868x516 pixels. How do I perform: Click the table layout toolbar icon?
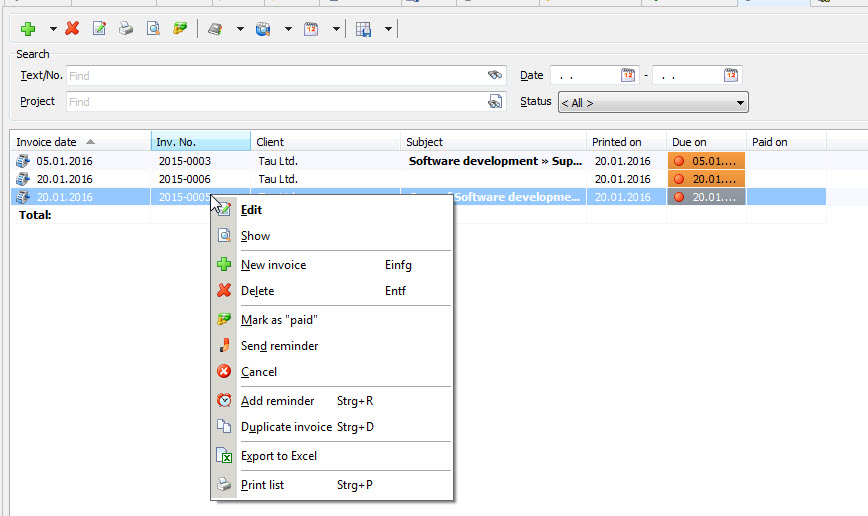363,29
